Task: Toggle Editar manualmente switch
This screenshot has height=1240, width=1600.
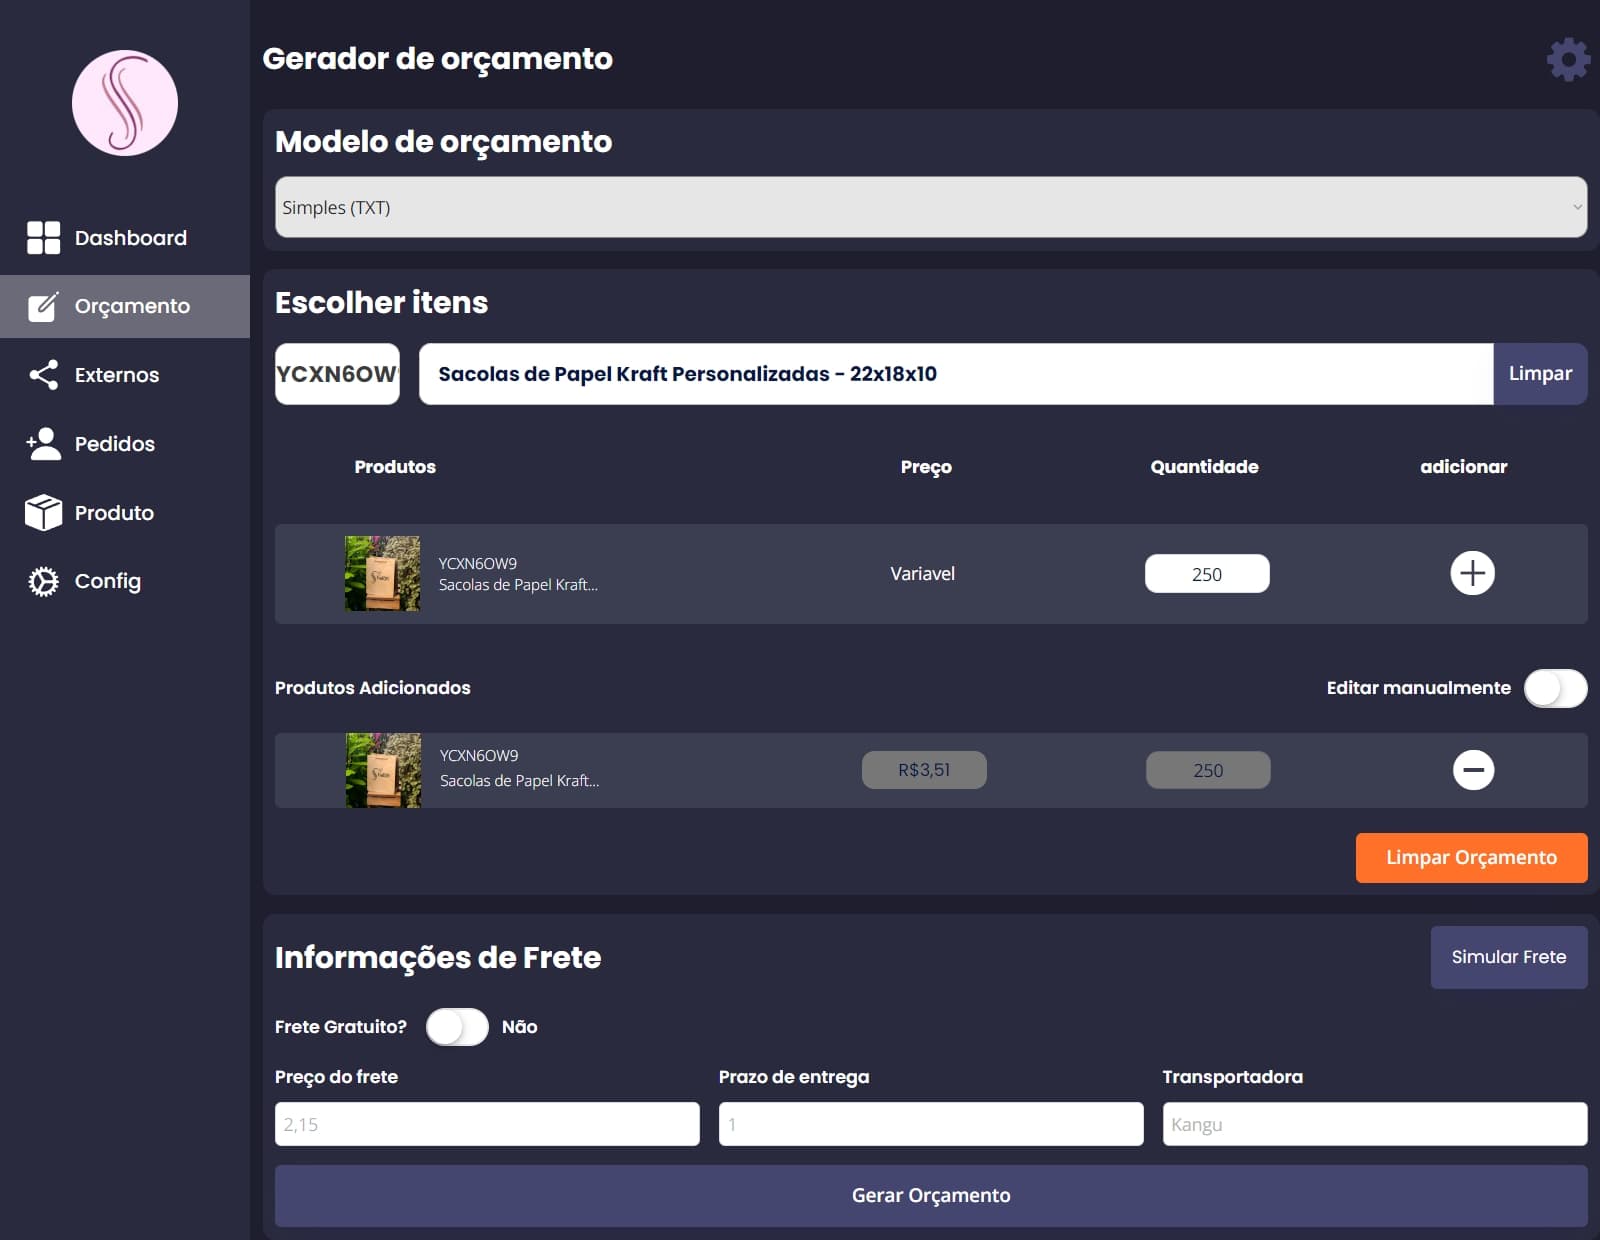Action: point(1555,688)
